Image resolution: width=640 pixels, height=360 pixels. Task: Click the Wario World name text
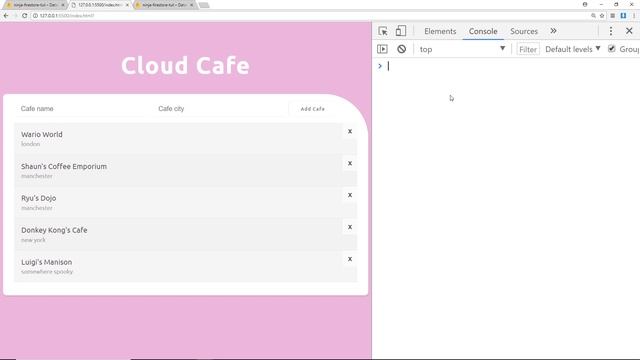[x=42, y=134]
